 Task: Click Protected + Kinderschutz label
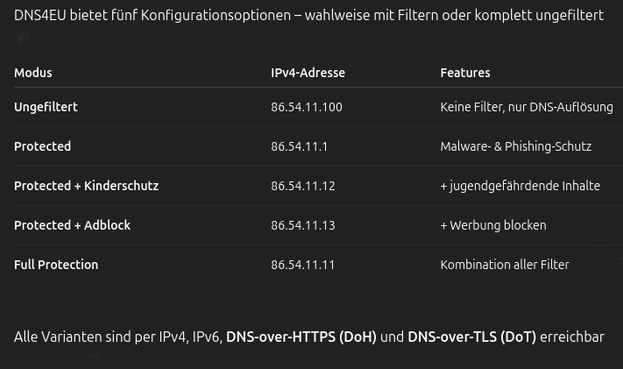click(x=86, y=185)
